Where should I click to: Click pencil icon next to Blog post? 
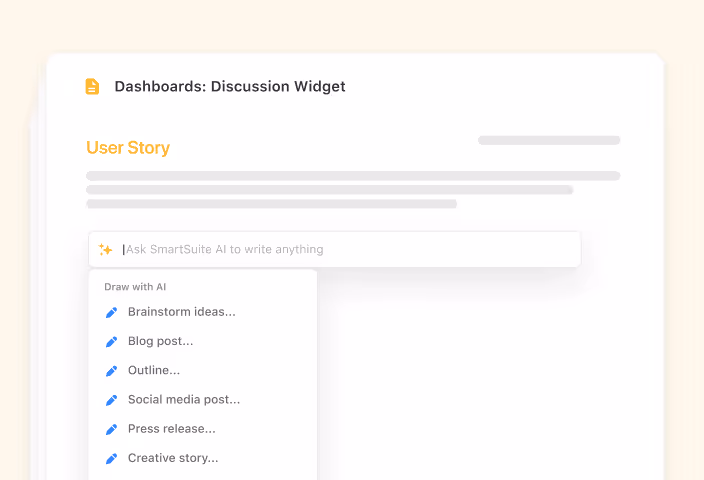point(111,341)
